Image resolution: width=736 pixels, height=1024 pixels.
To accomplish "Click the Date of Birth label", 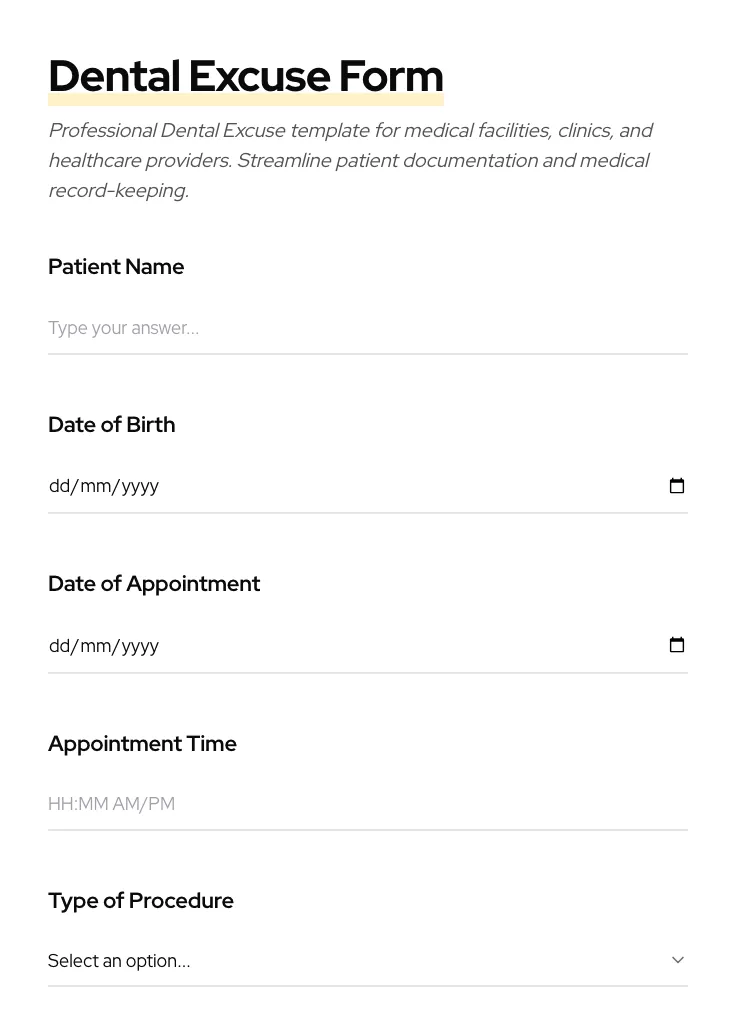I will pyautogui.click(x=111, y=425).
